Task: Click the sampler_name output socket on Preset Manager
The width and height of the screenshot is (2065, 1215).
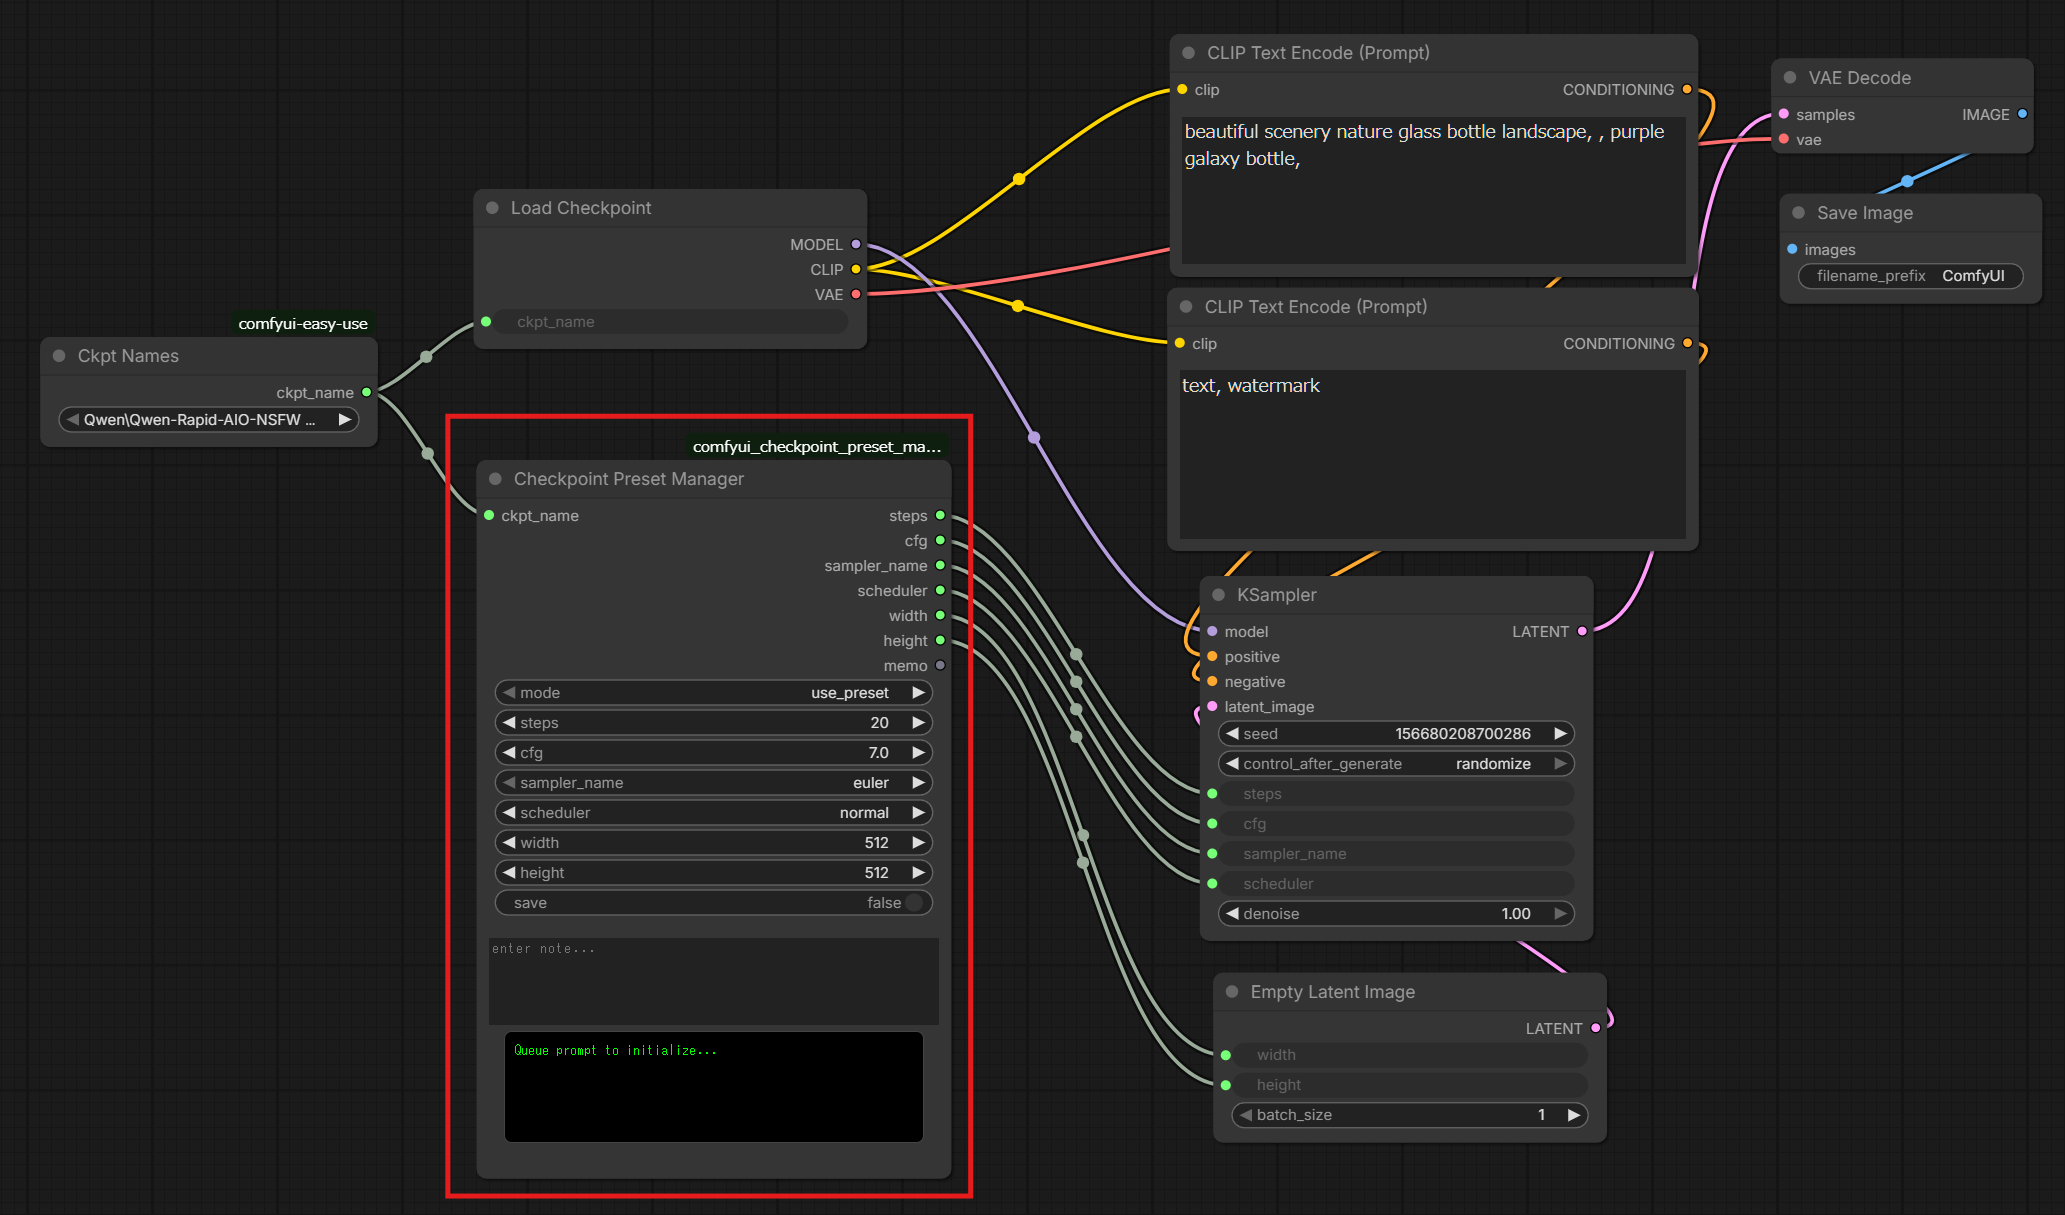Action: 940,565
